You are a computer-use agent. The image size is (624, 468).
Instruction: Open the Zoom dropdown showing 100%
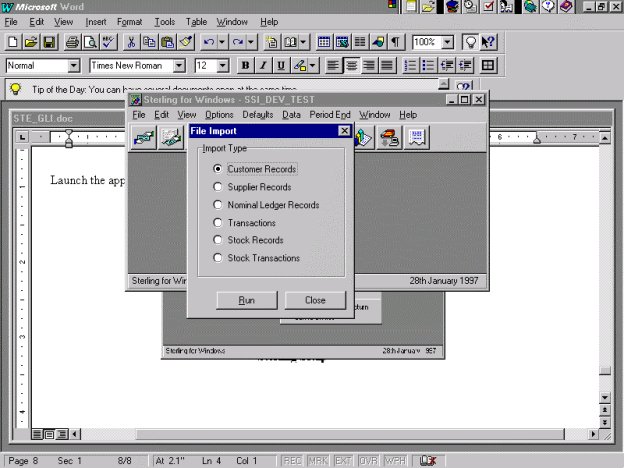tap(448, 42)
